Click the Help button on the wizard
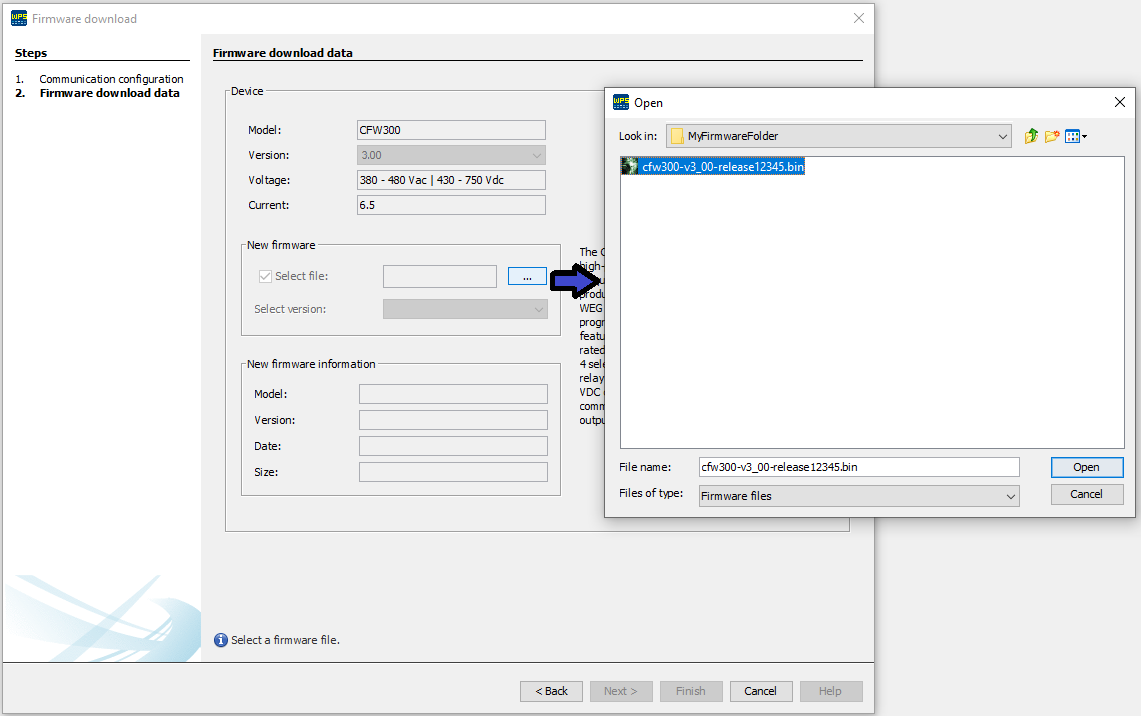The image size is (1141, 716). coord(830,690)
